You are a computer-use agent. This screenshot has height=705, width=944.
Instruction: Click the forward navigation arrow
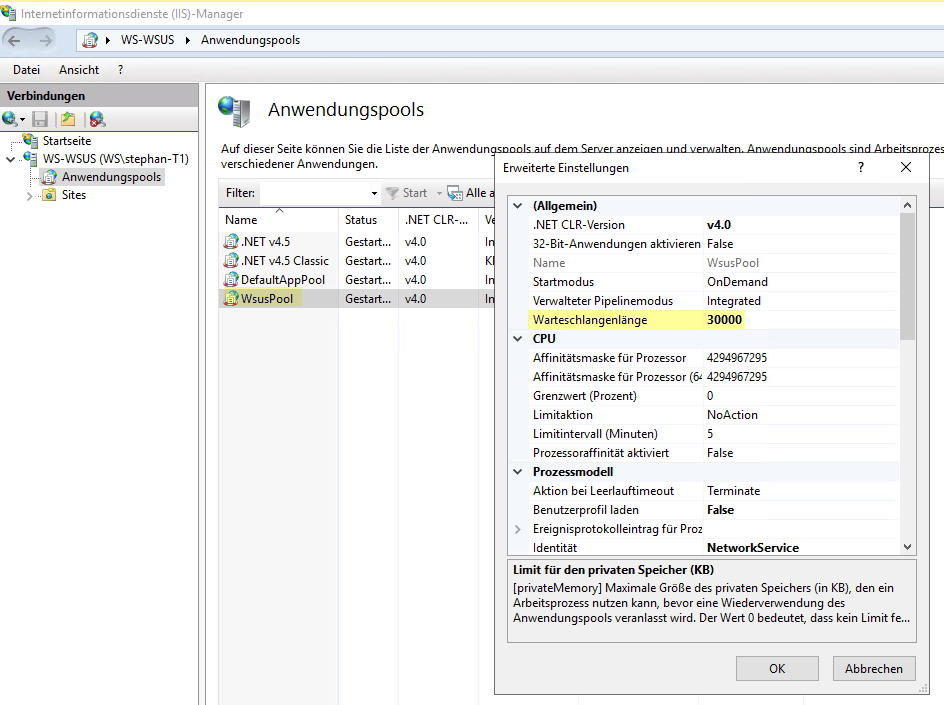(x=45, y=40)
